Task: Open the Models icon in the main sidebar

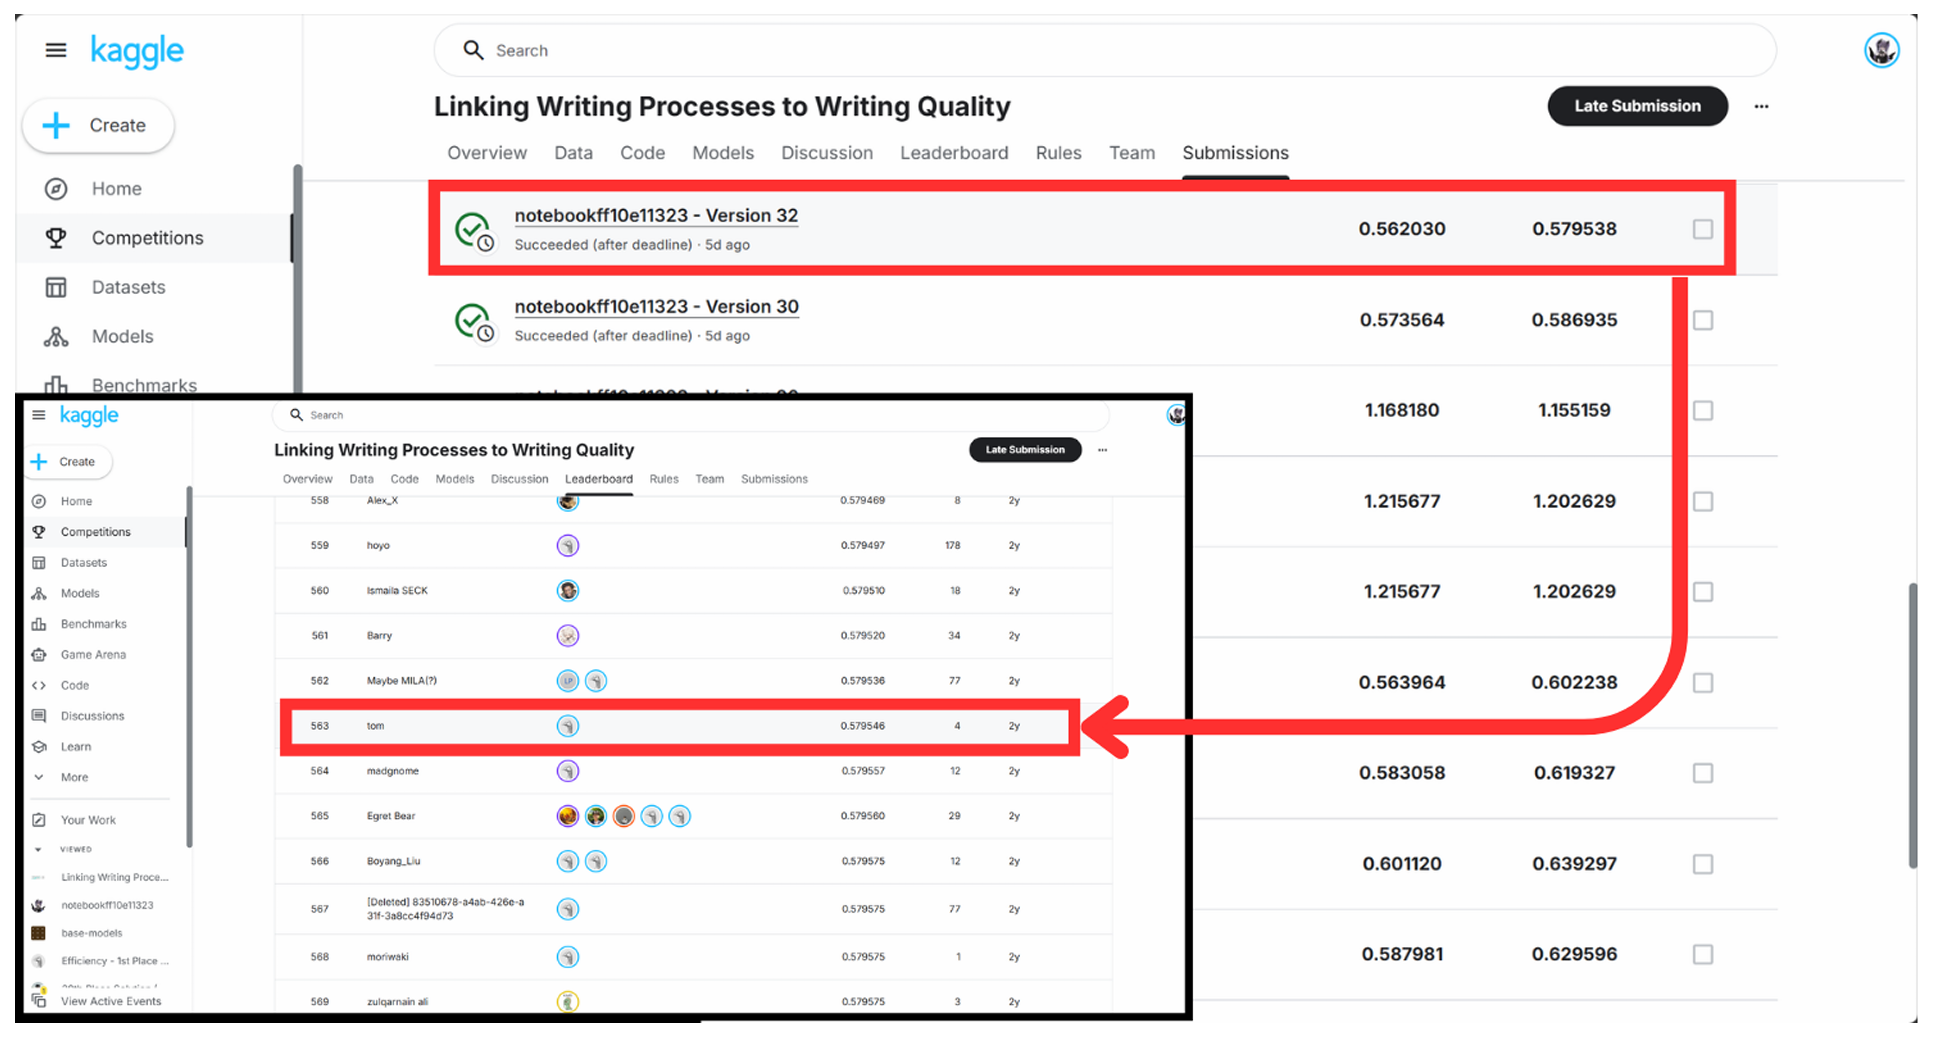Action: tap(56, 337)
